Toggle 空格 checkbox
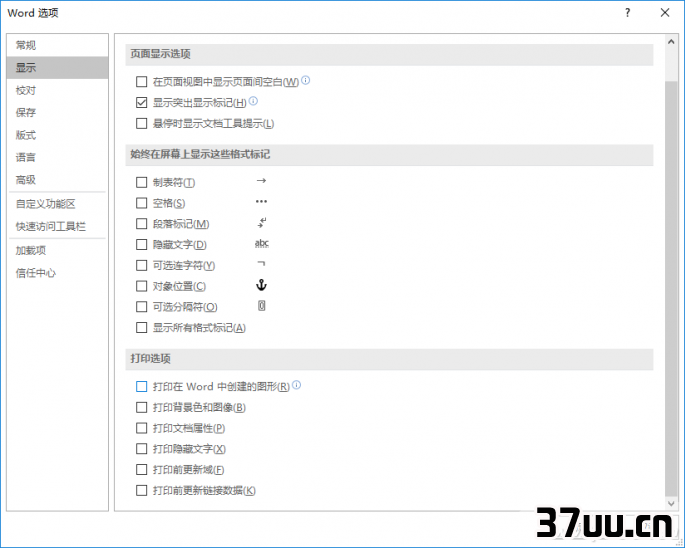The height and width of the screenshot is (548, 685). tap(142, 203)
